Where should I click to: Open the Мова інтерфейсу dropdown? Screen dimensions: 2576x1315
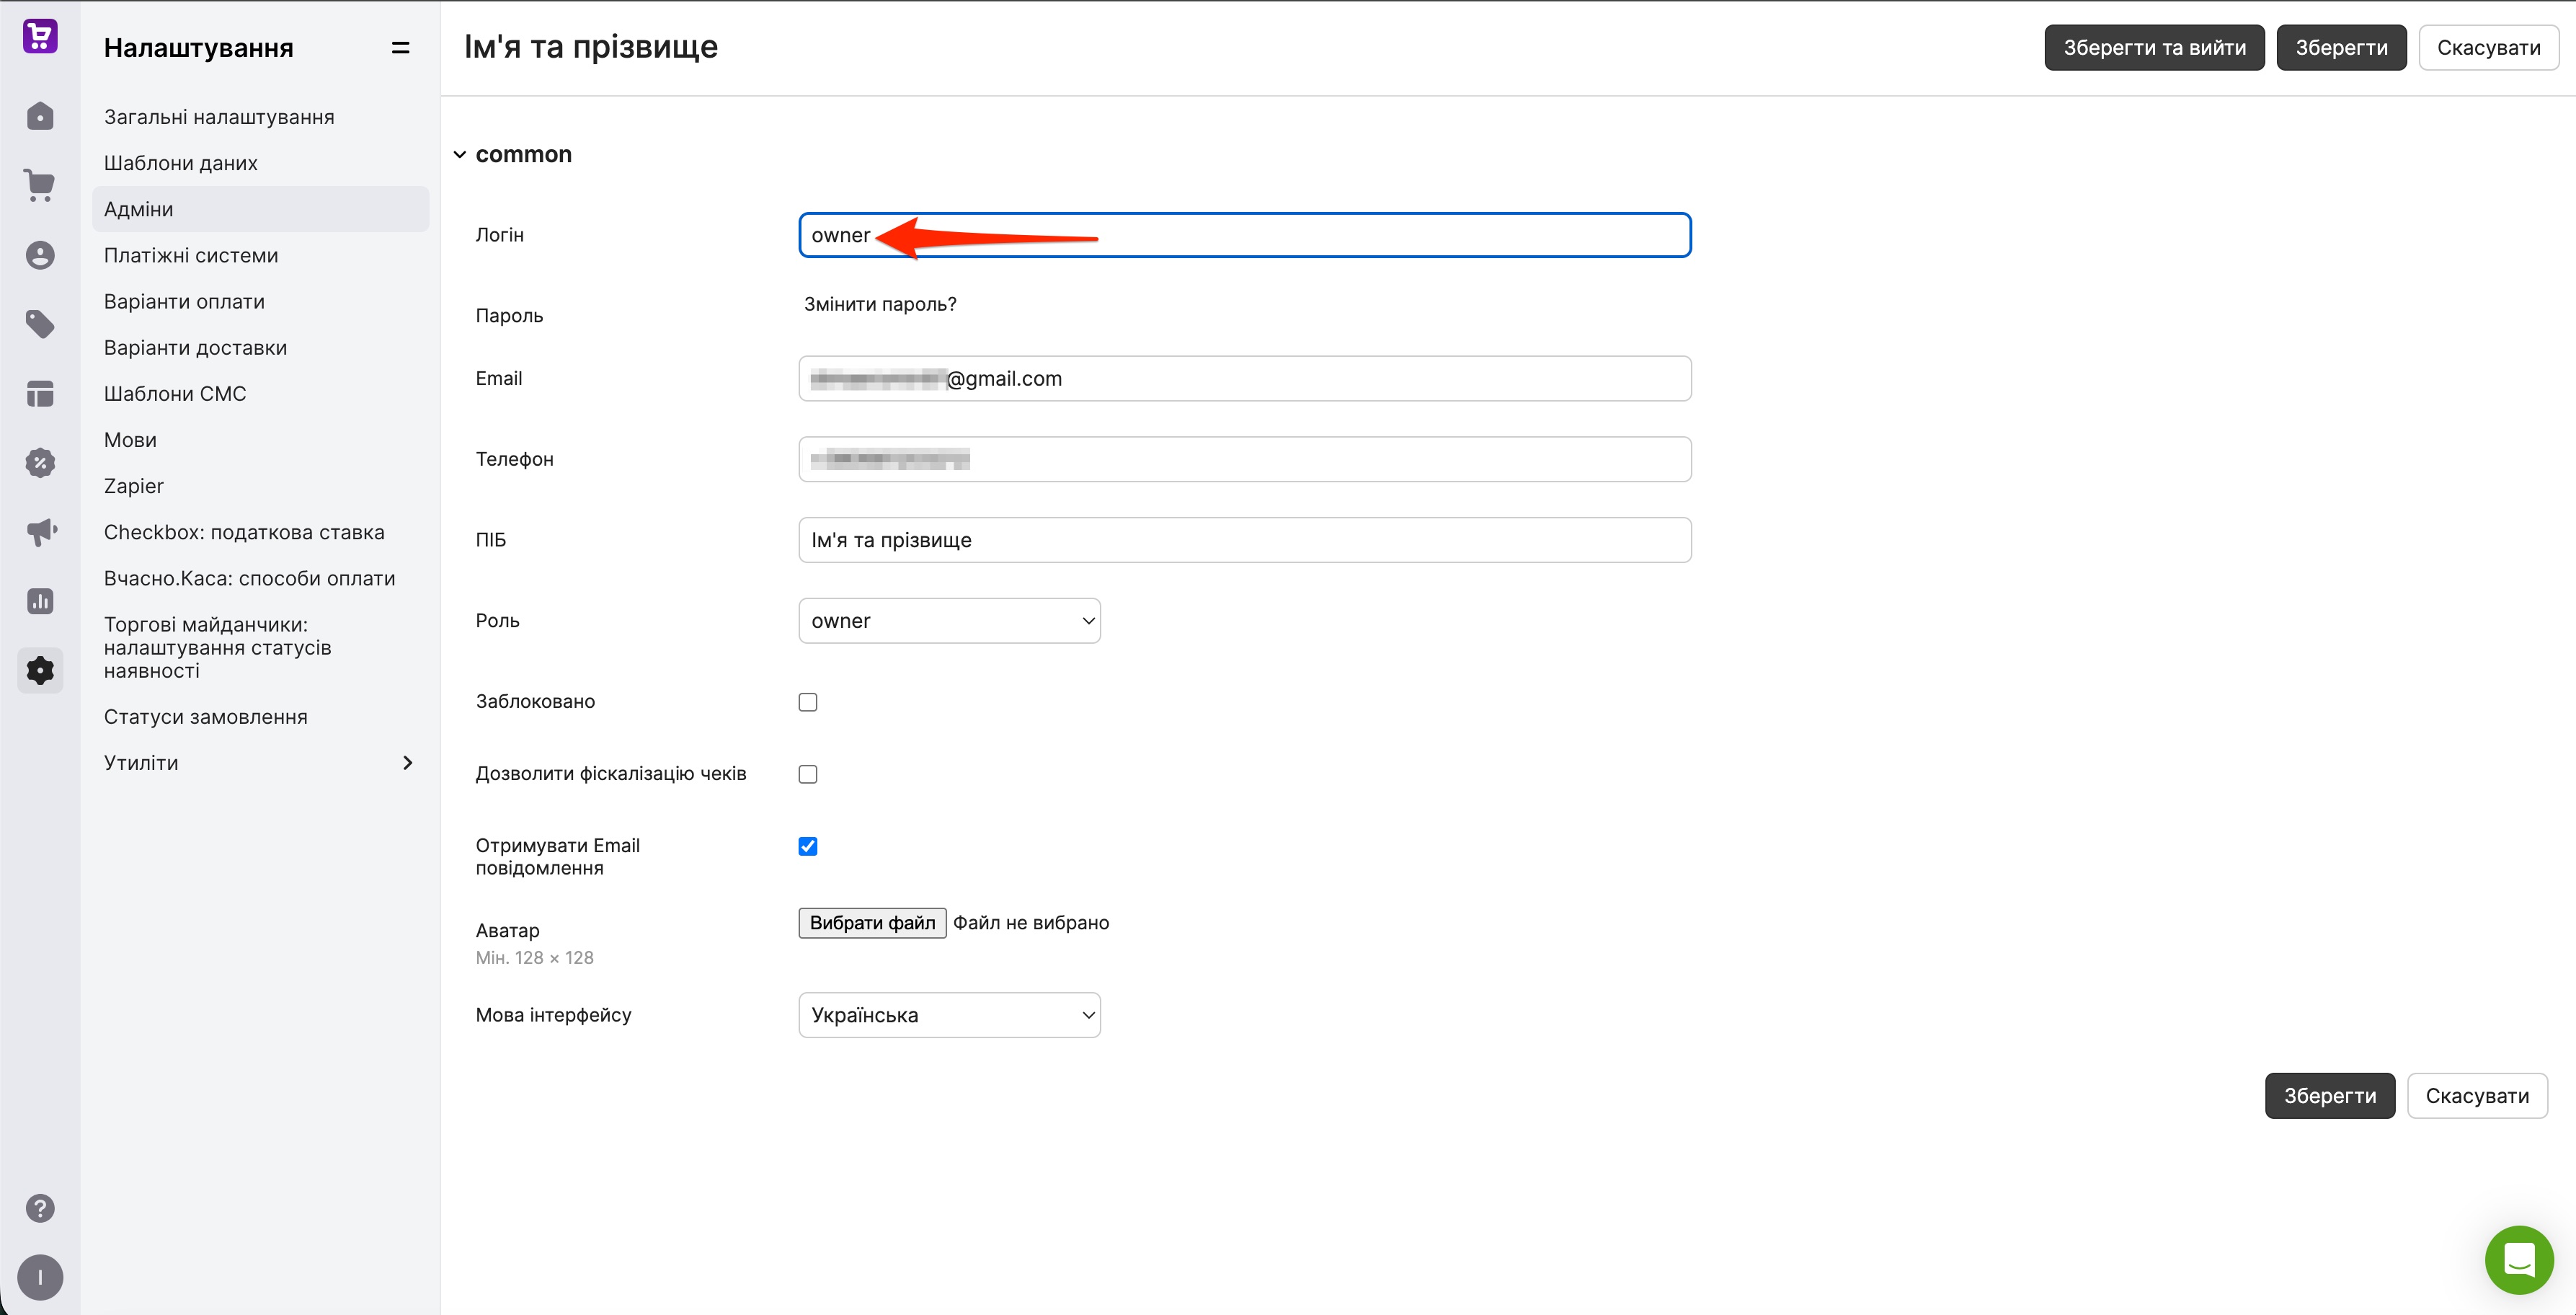pyautogui.click(x=949, y=1015)
